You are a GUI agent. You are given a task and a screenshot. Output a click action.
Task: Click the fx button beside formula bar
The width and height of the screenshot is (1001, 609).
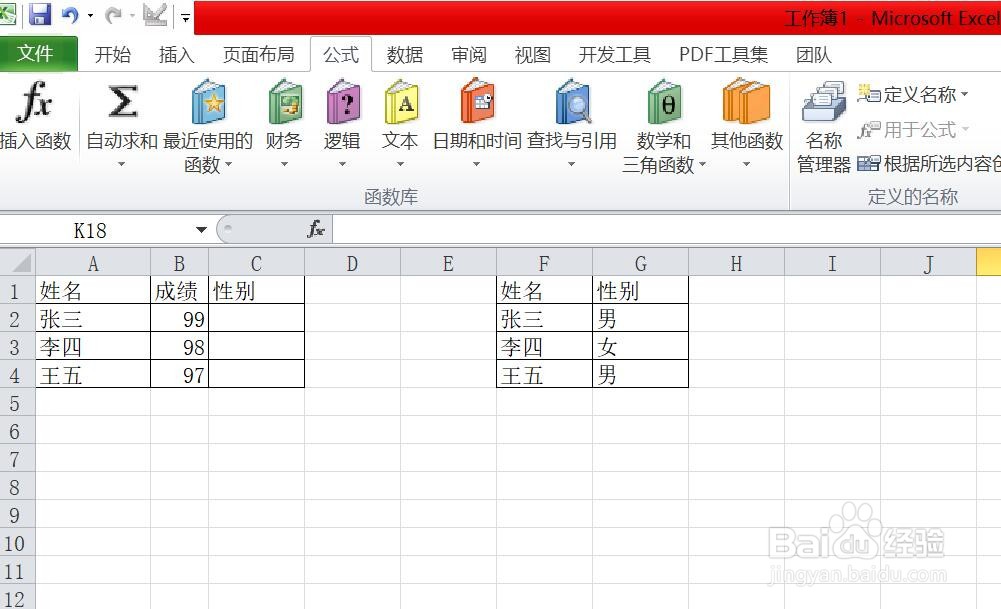316,229
